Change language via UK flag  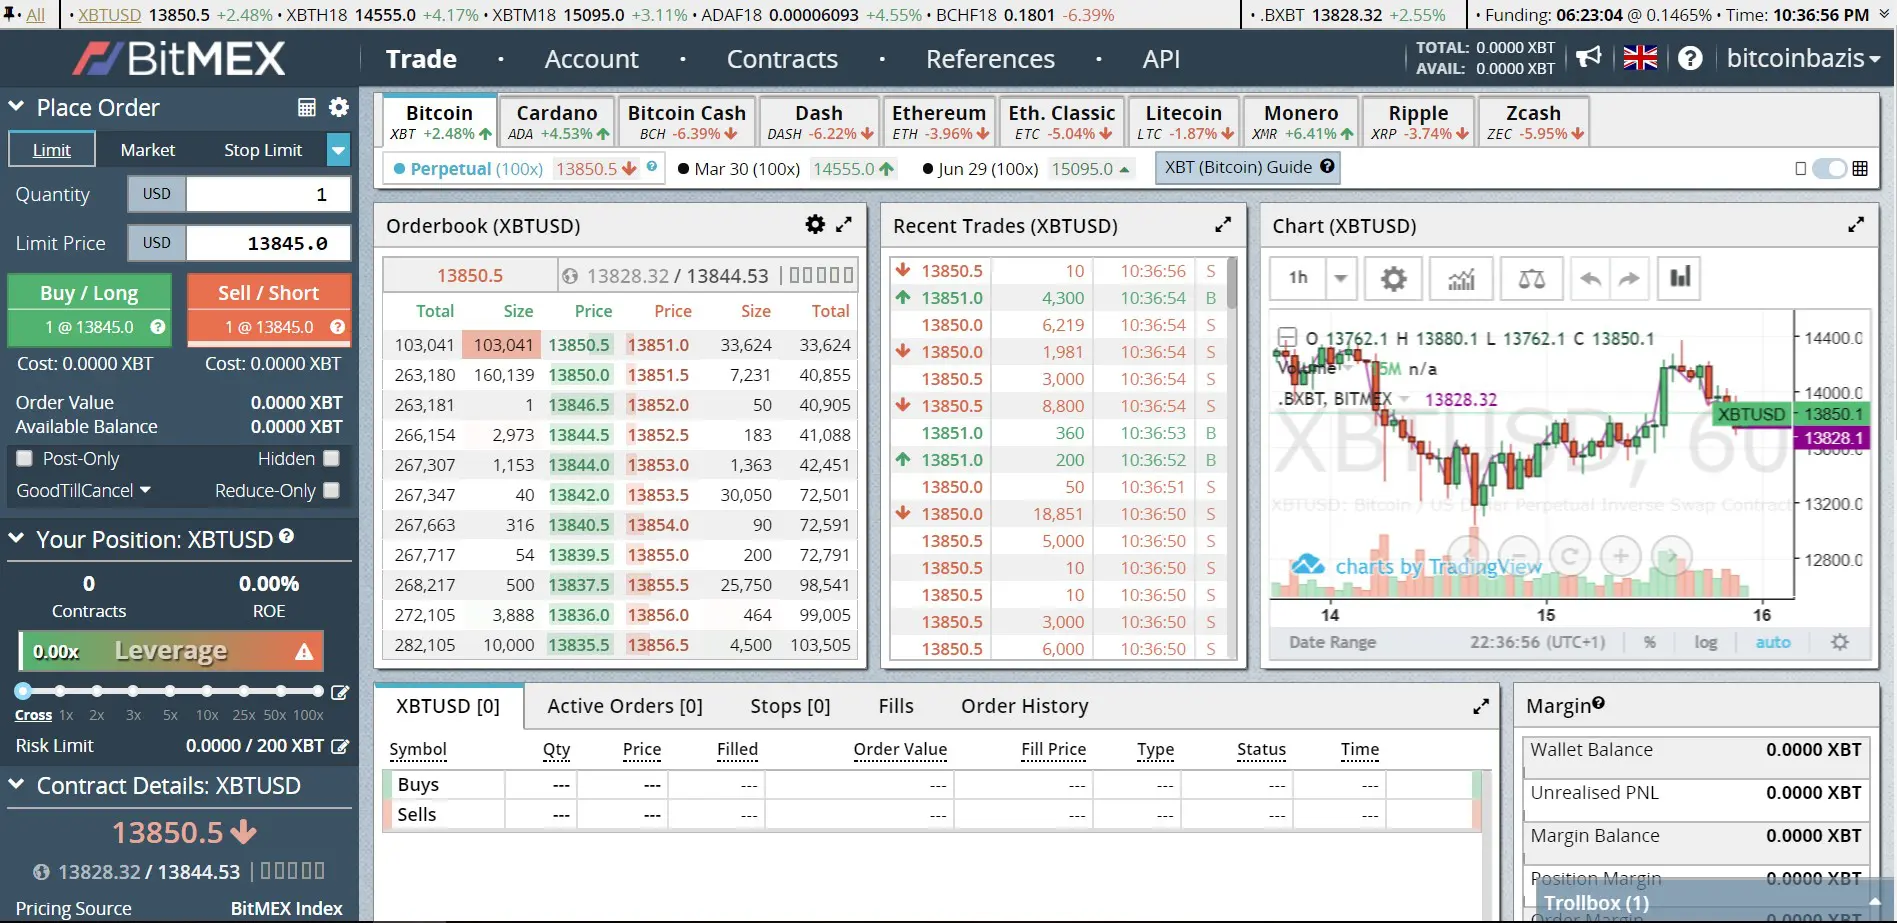[x=1640, y=58]
